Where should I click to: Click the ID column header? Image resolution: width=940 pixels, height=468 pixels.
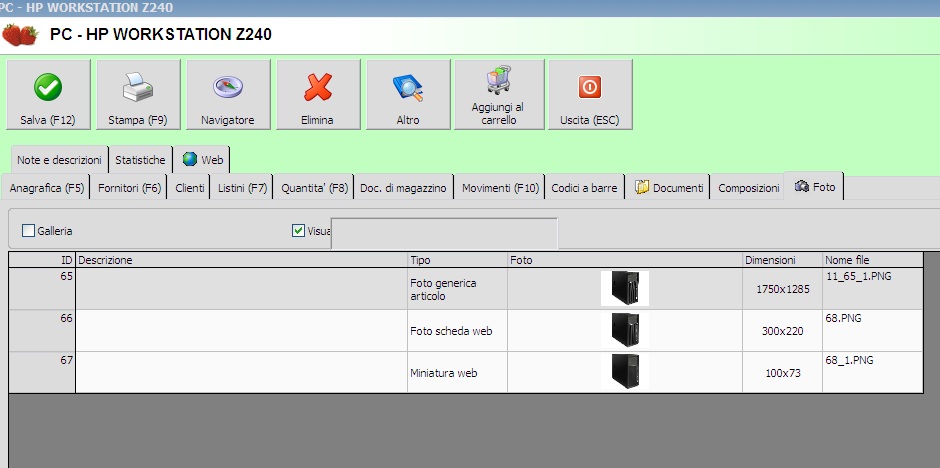(x=42, y=260)
